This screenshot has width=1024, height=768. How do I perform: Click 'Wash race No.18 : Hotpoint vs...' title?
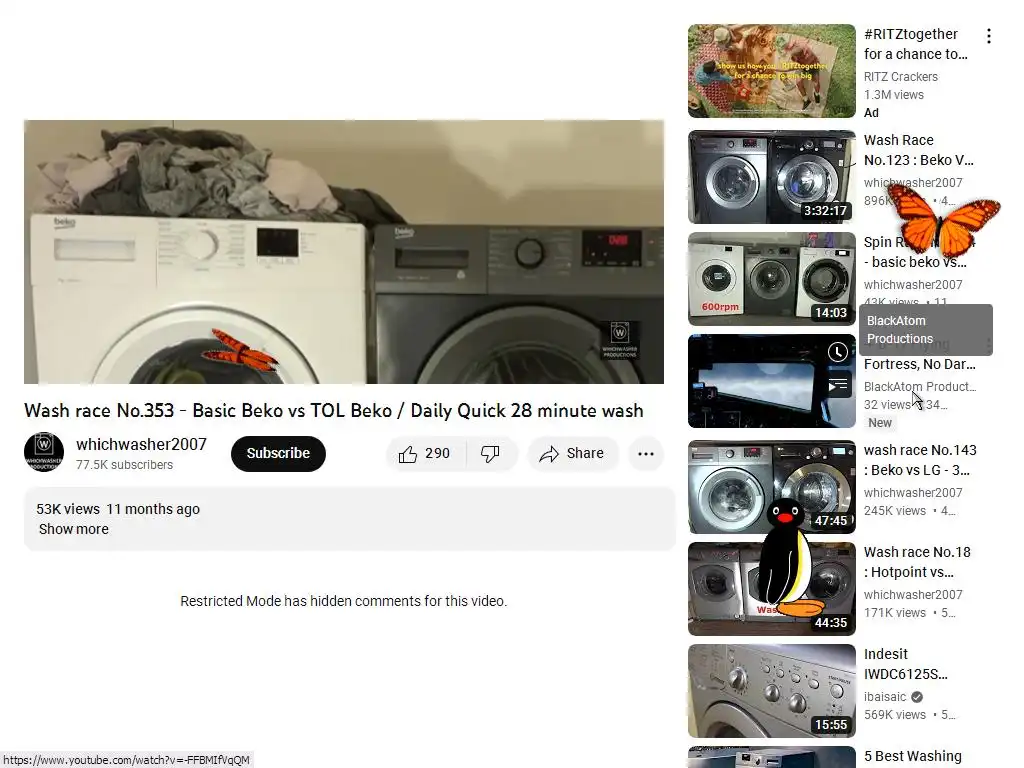[917, 562]
